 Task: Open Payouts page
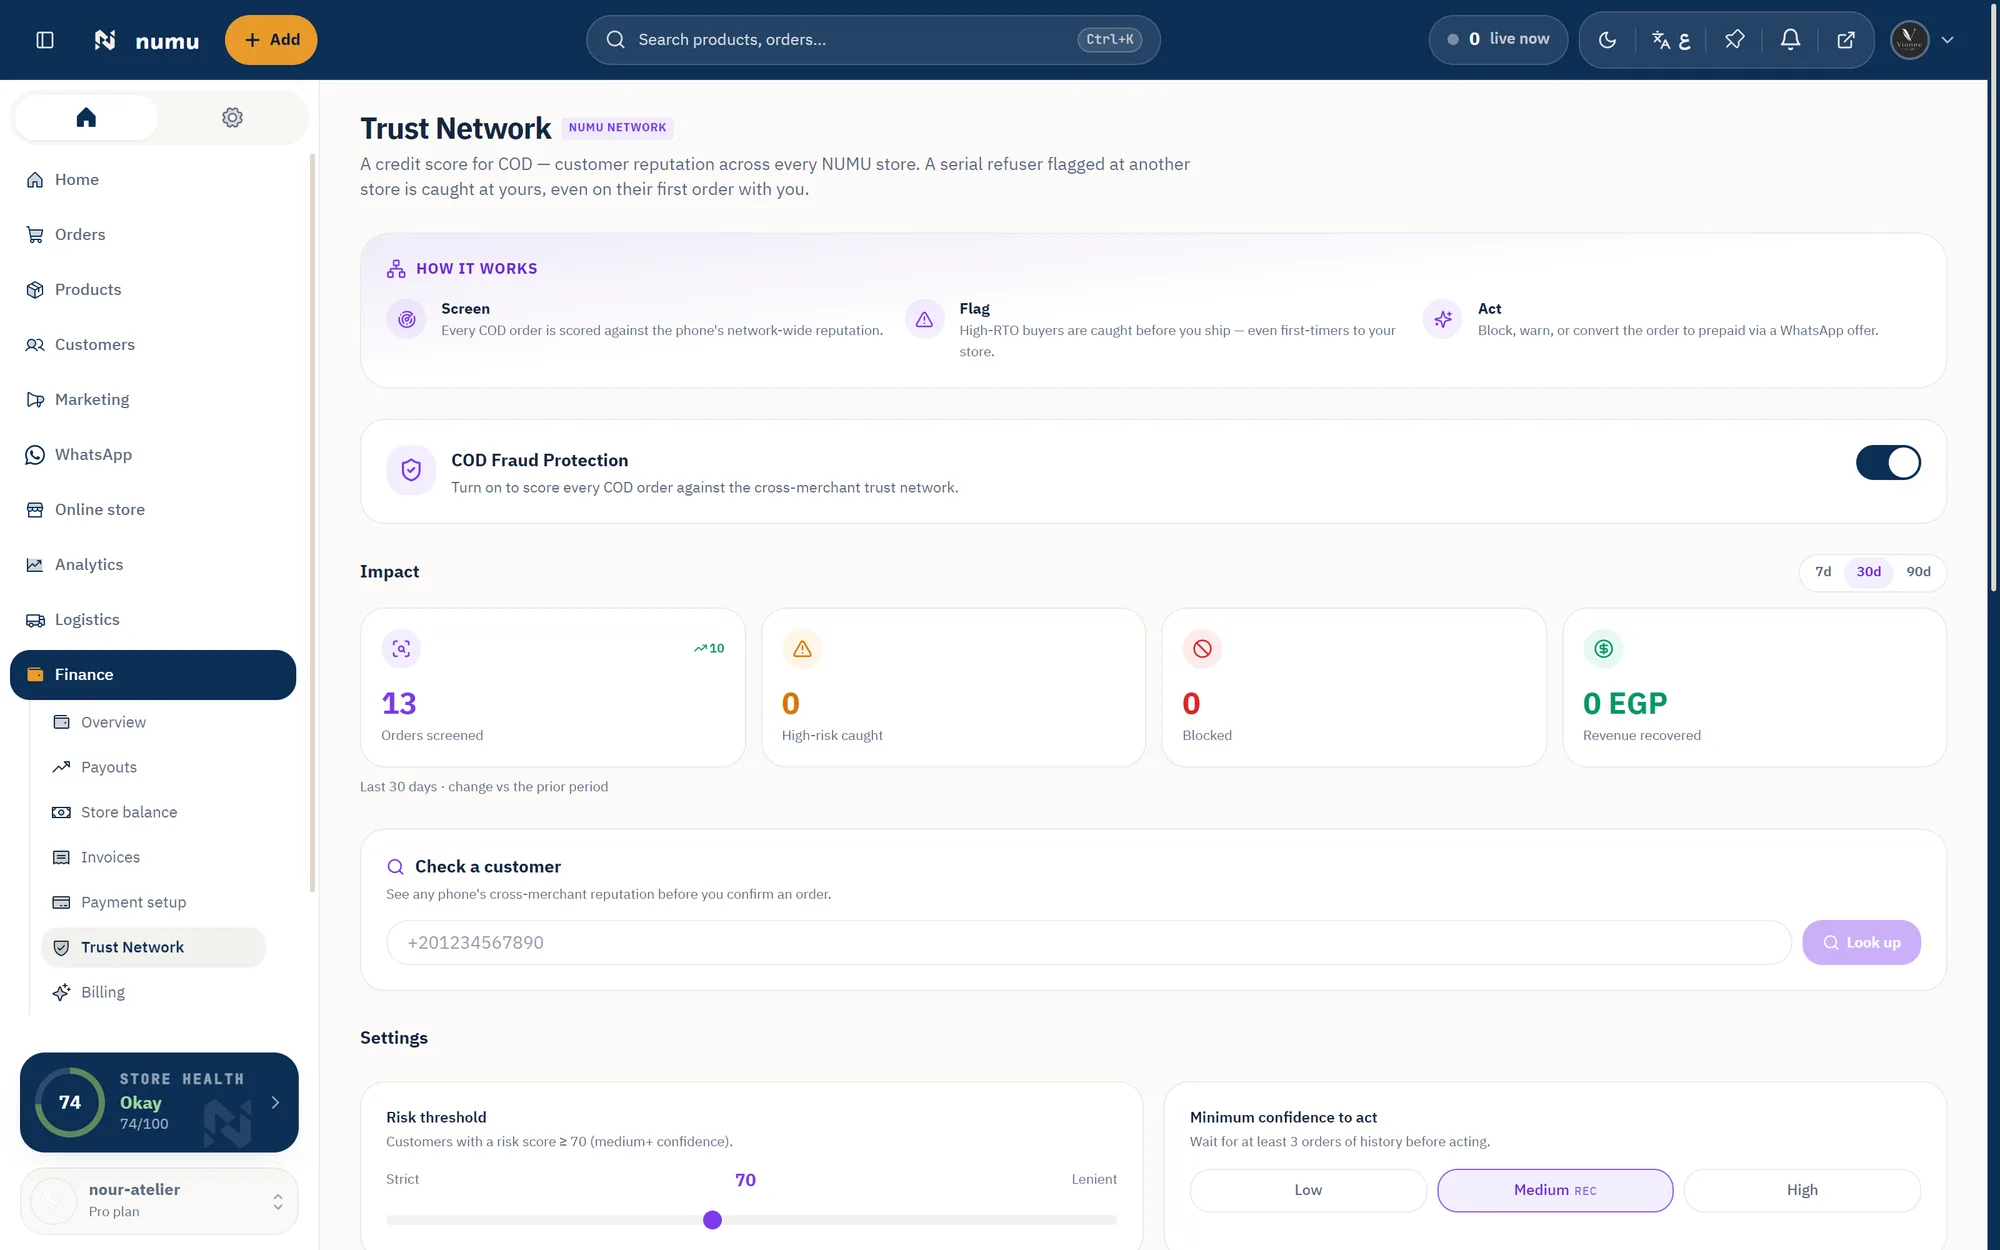click(x=154, y=767)
